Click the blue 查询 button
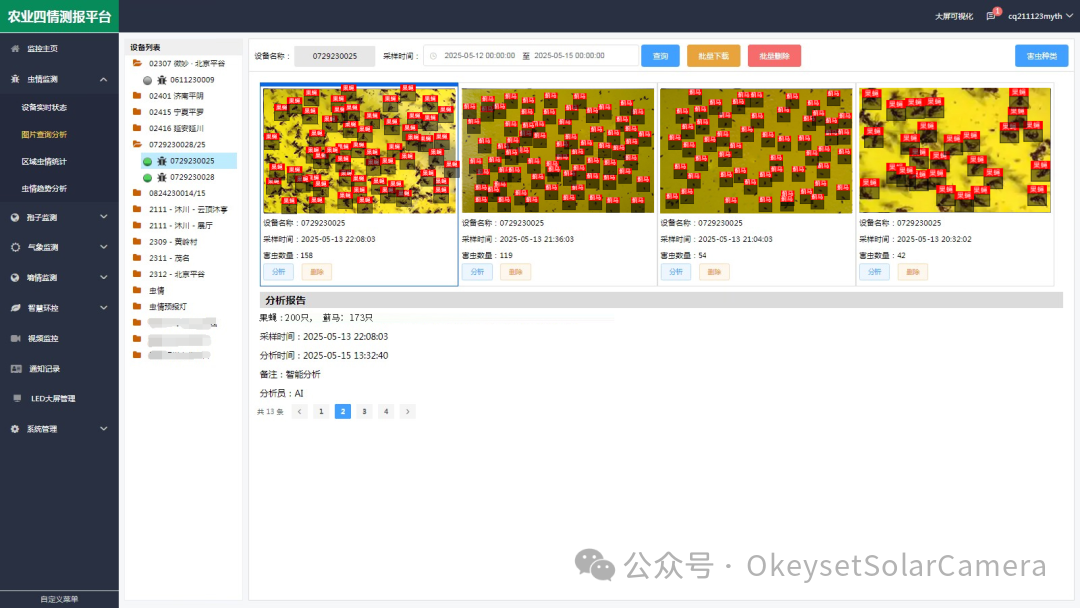Viewport: 1080px width, 608px height. pos(661,56)
